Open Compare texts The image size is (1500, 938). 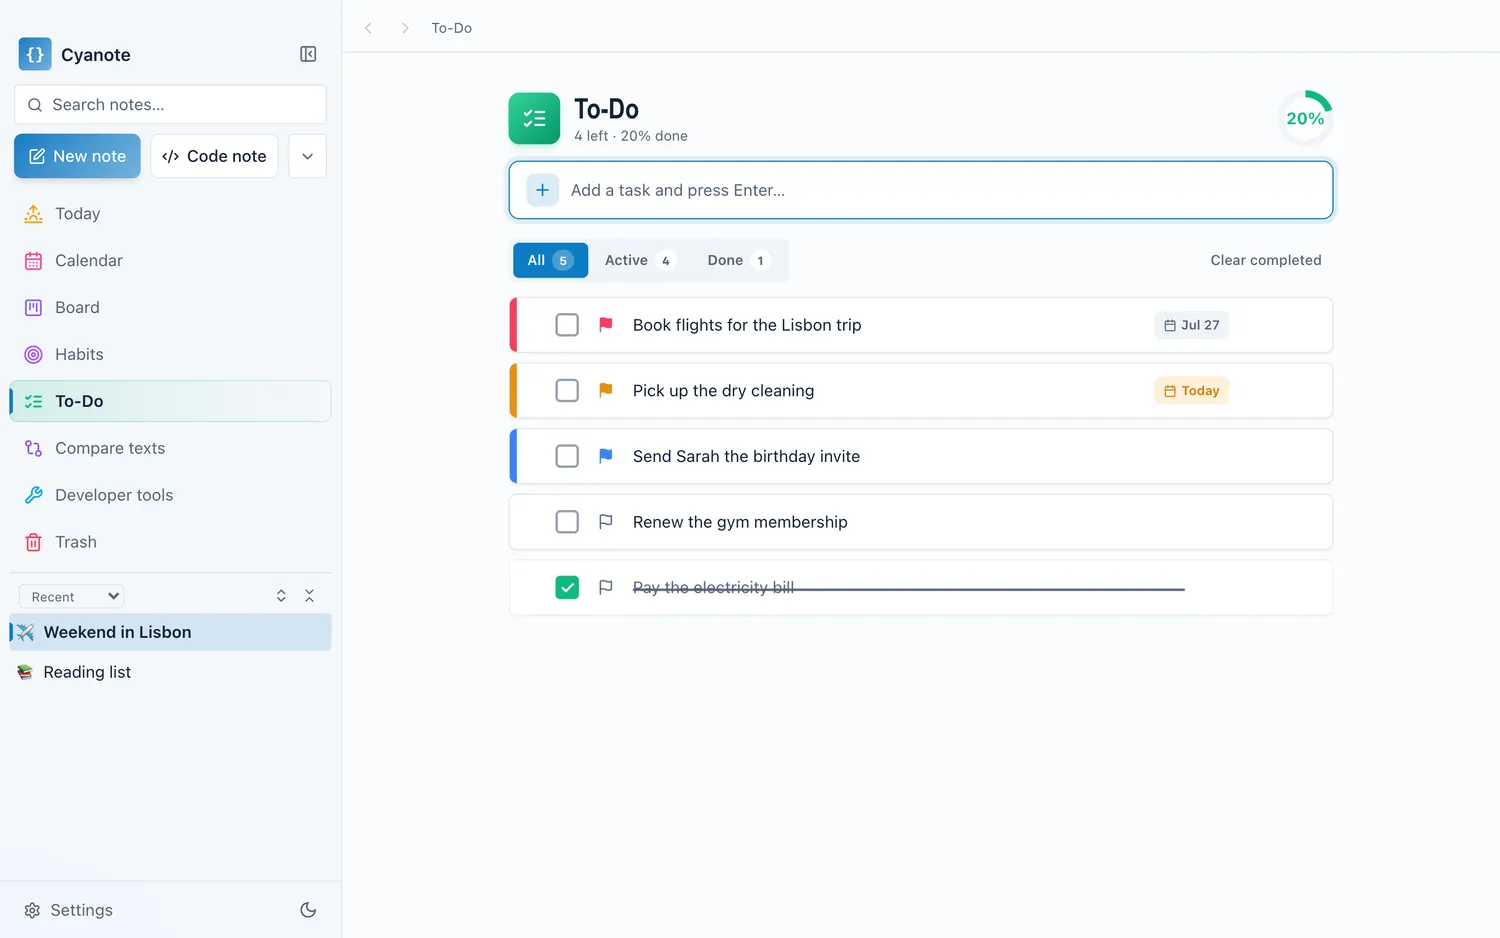click(170, 448)
